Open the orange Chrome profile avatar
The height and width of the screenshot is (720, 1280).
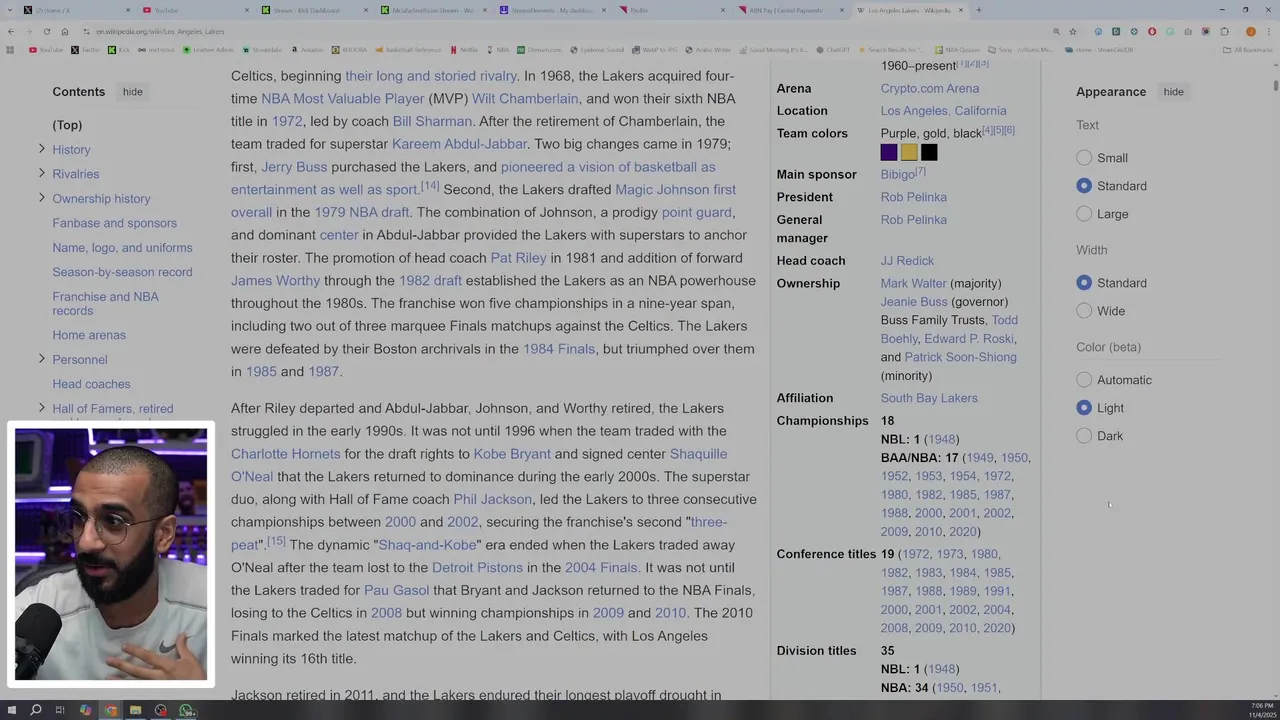(x=1250, y=31)
